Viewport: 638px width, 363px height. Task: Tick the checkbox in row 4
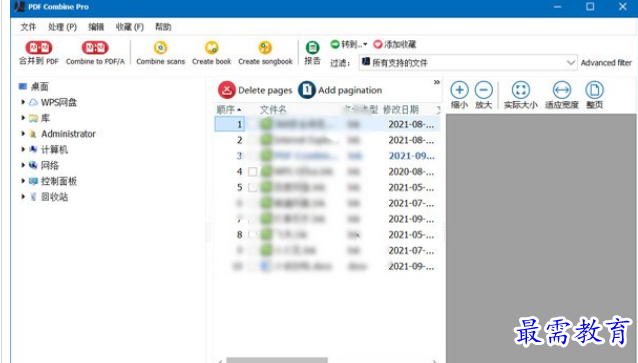(x=252, y=171)
